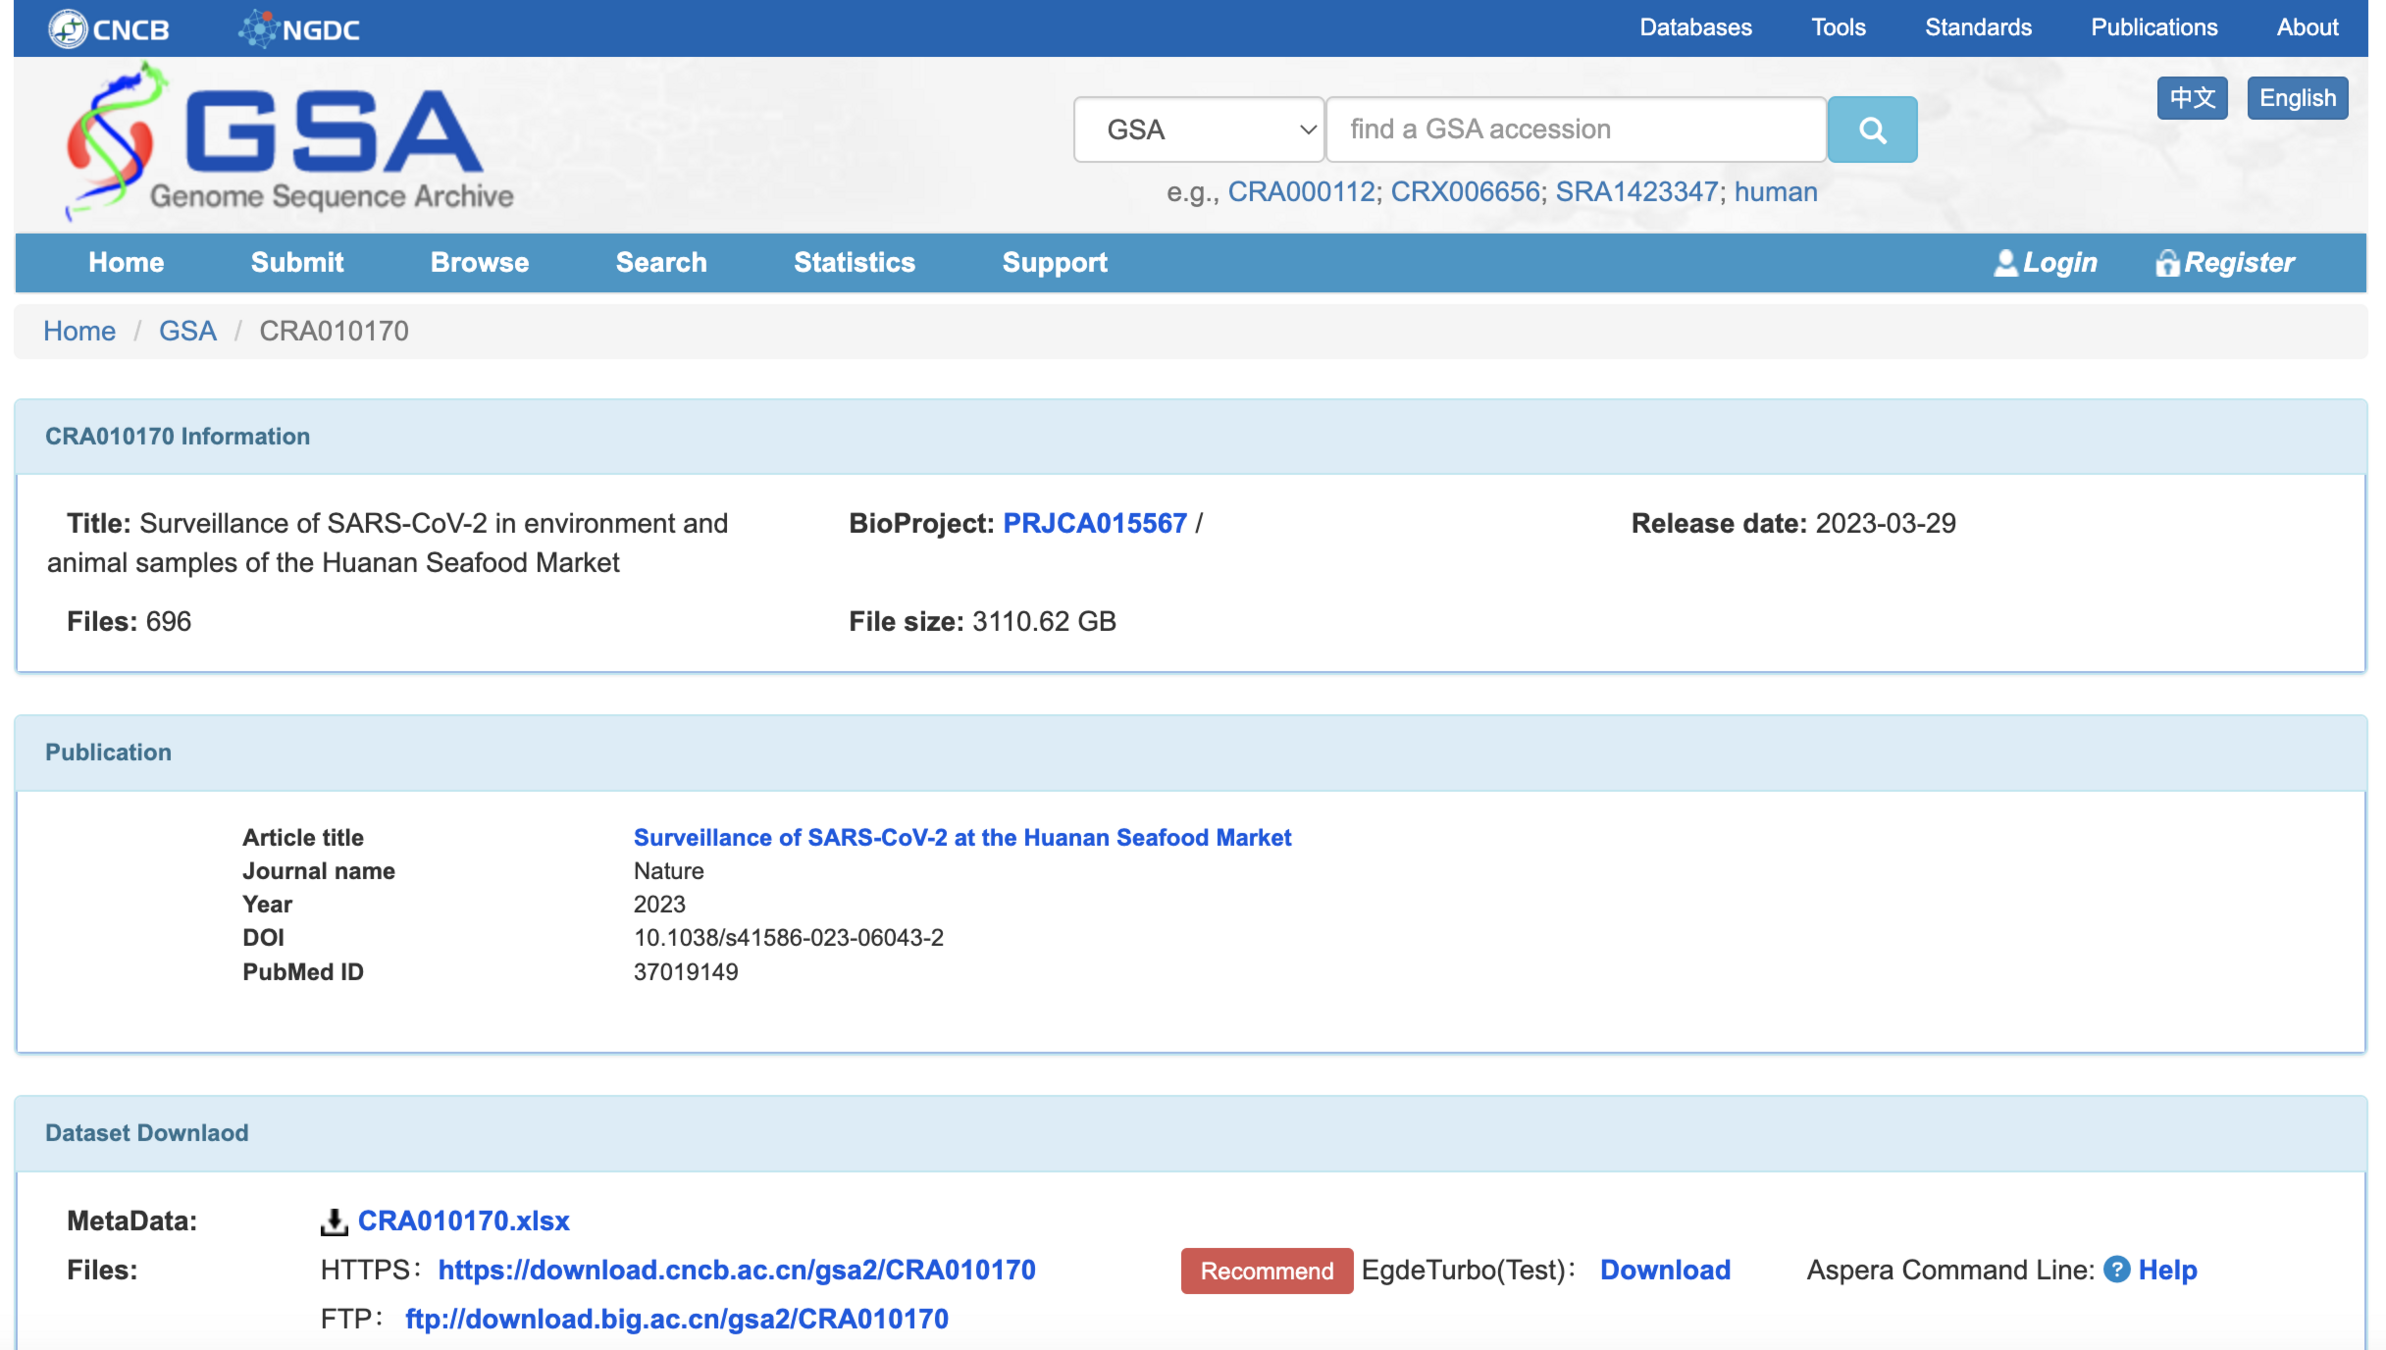
Task: Open the GSA database dropdown selector
Action: [x=1198, y=129]
